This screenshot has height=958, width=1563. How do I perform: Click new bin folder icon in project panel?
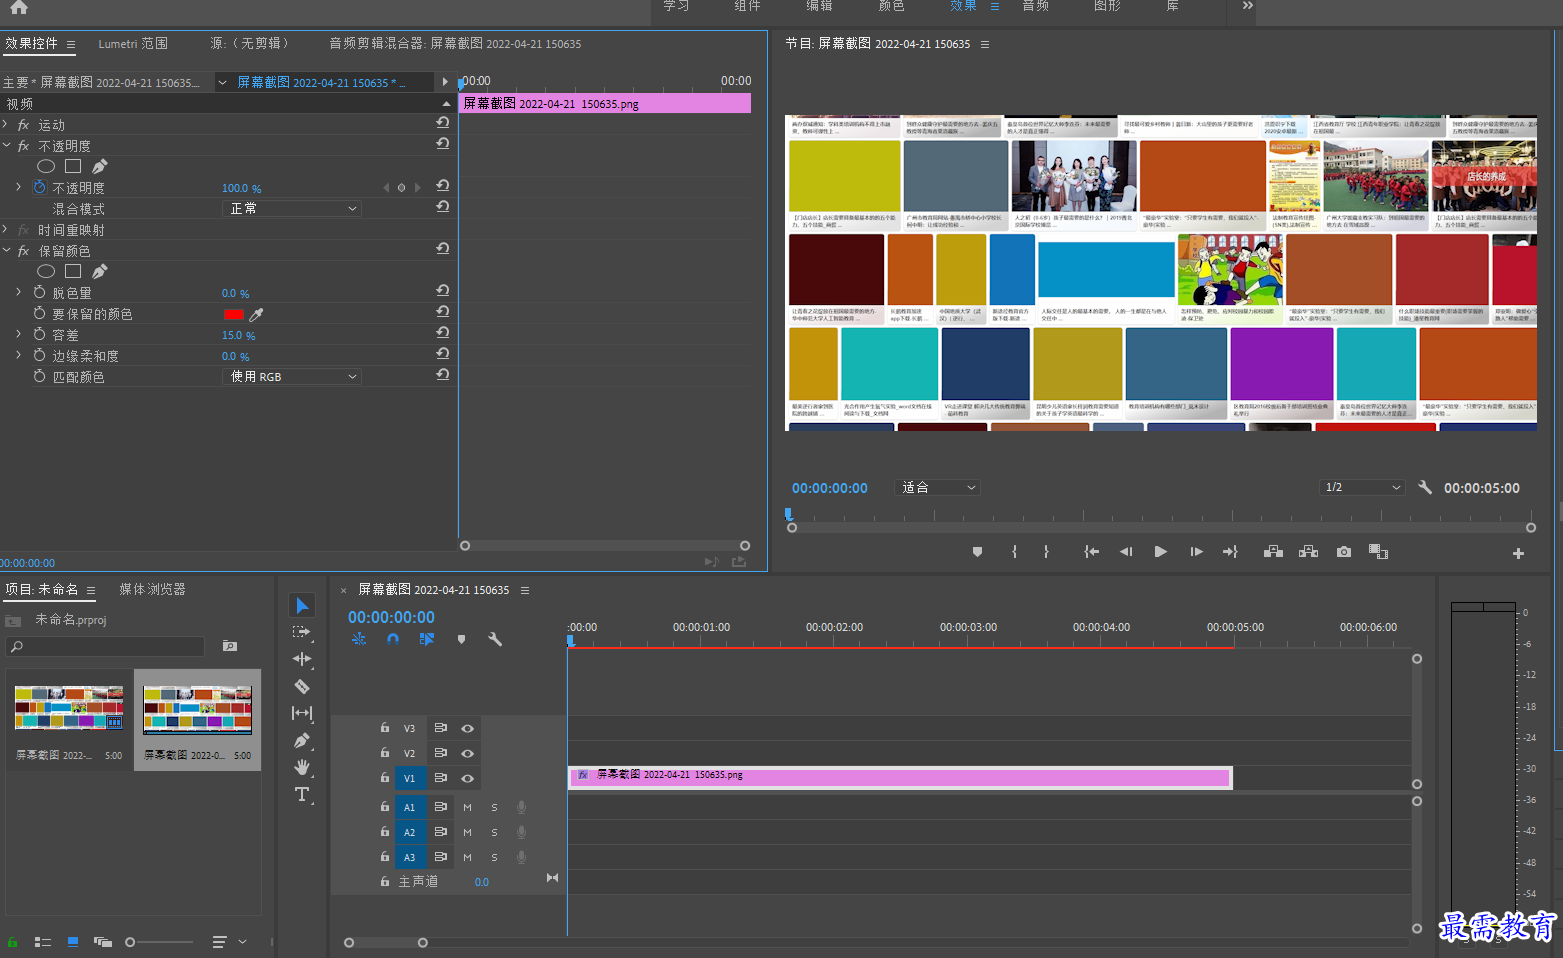click(230, 646)
